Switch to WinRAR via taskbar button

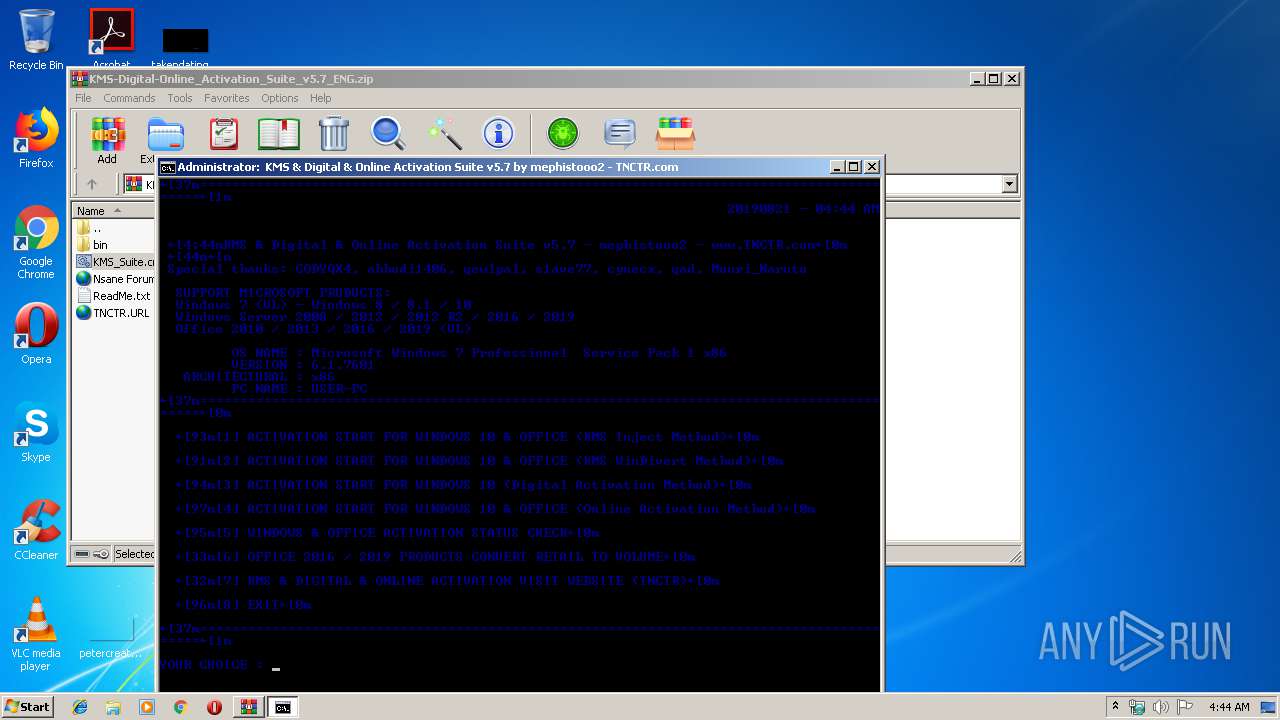point(248,707)
